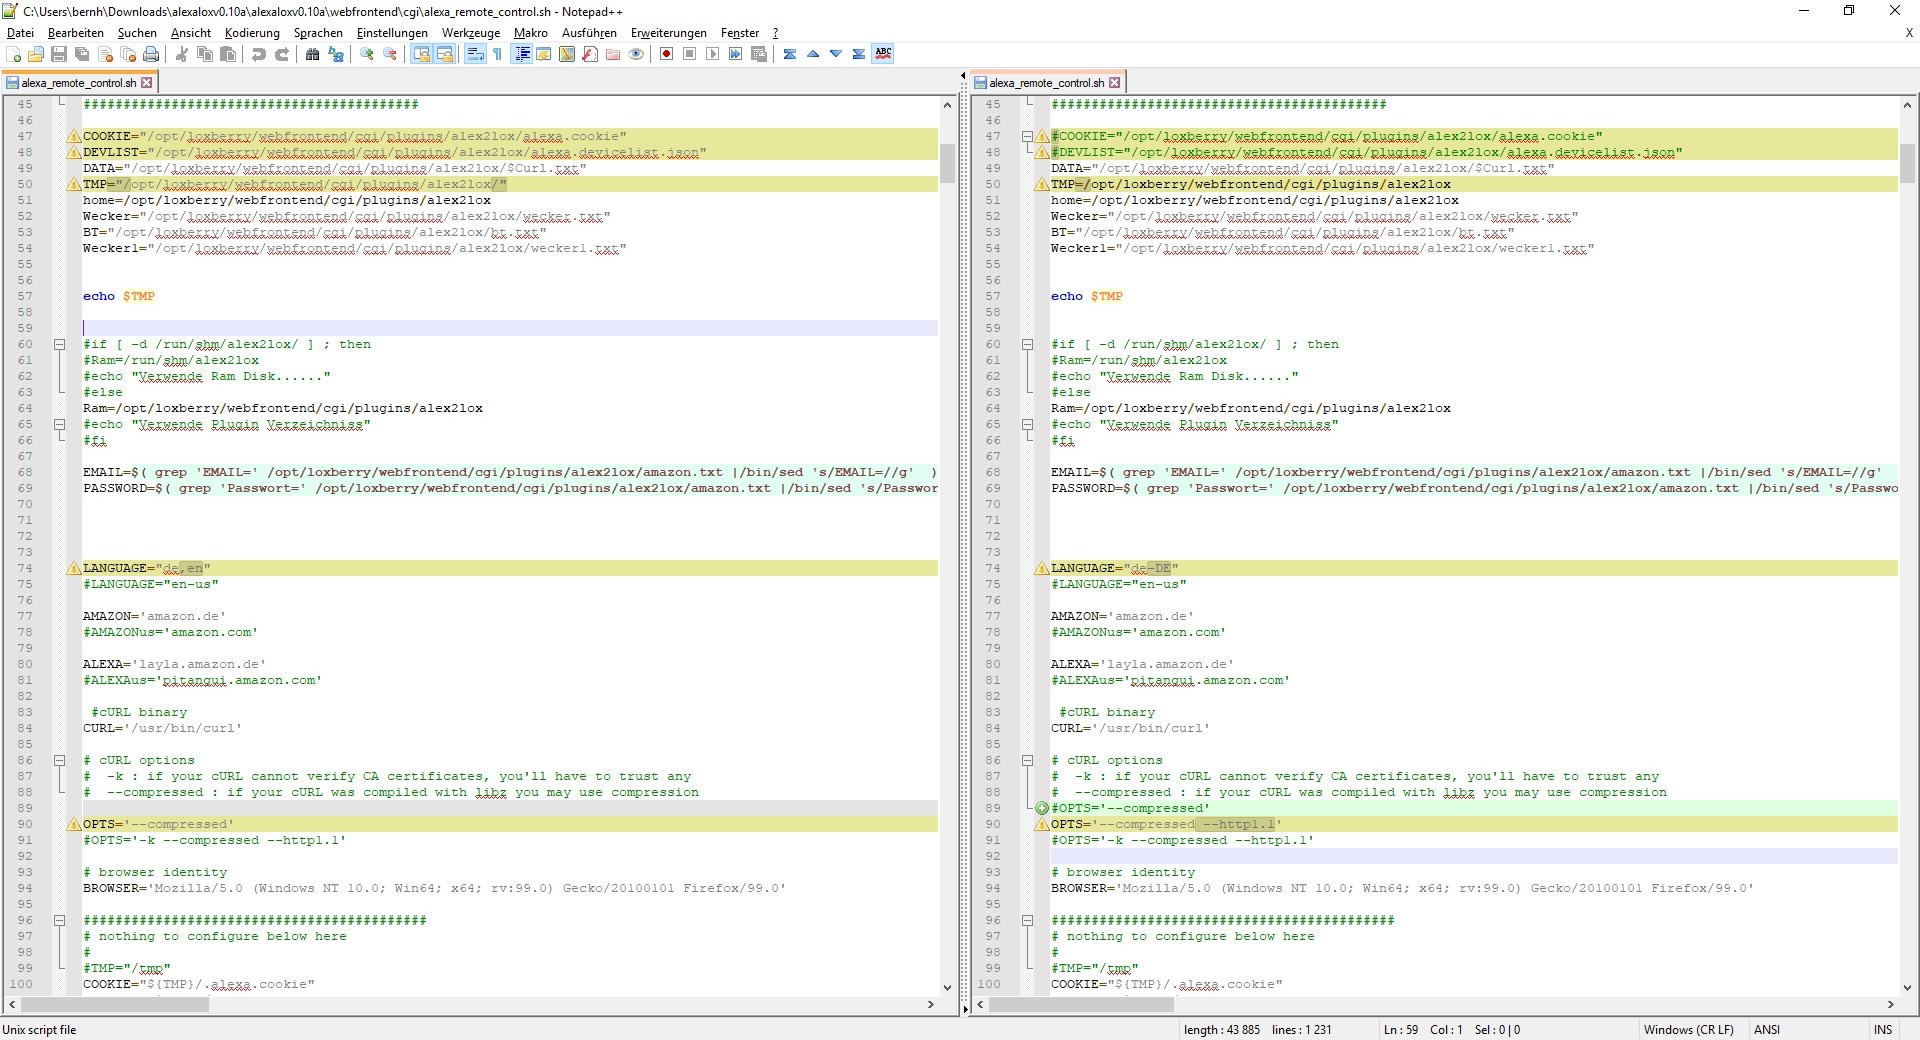Toggle synchronized vertical scrolling
The width and height of the screenshot is (1920, 1040).
(421, 54)
